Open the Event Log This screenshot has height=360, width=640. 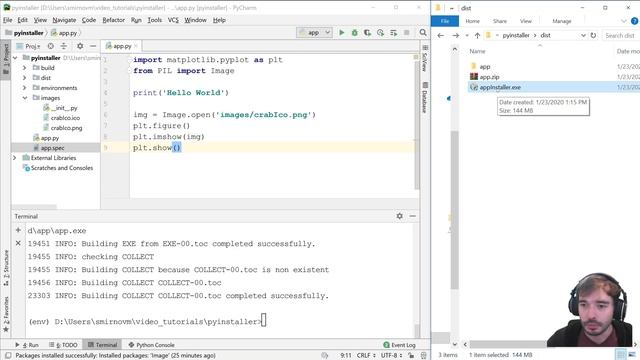click(x=399, y=345)
